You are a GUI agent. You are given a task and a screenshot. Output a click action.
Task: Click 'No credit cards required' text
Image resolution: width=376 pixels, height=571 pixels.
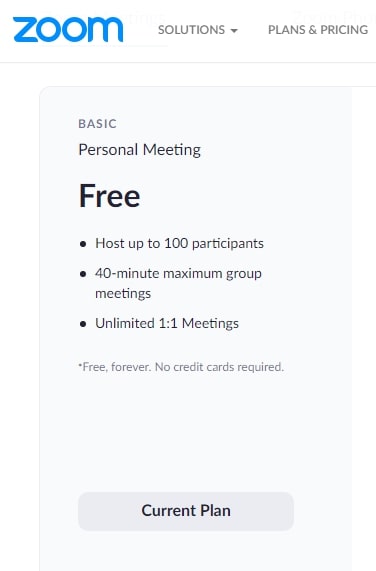click(x=219, y=367)
